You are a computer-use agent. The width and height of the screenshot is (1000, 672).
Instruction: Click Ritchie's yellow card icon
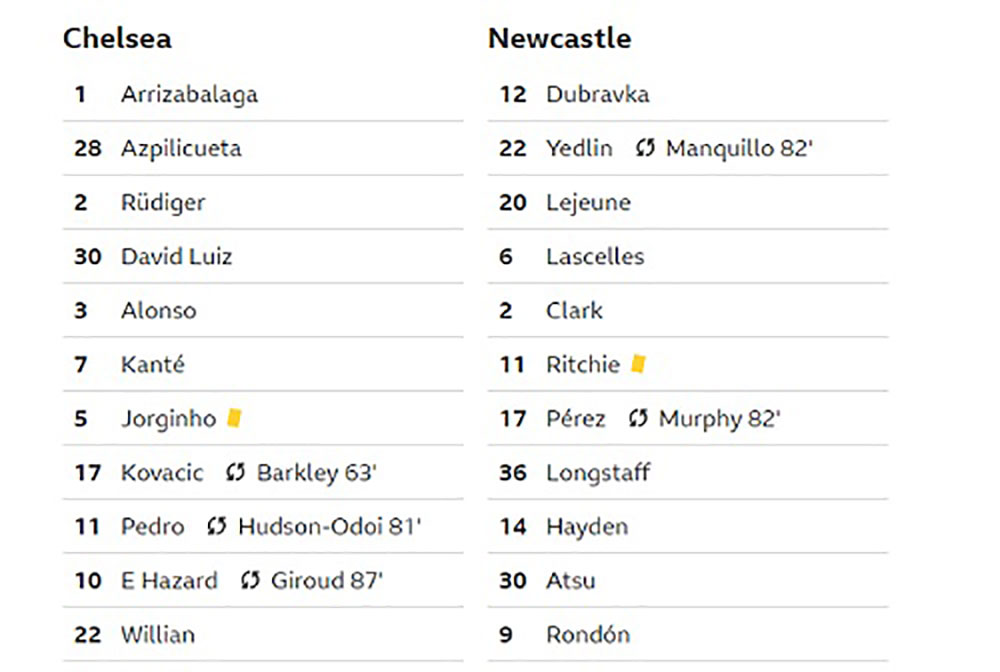click(638, 364)
